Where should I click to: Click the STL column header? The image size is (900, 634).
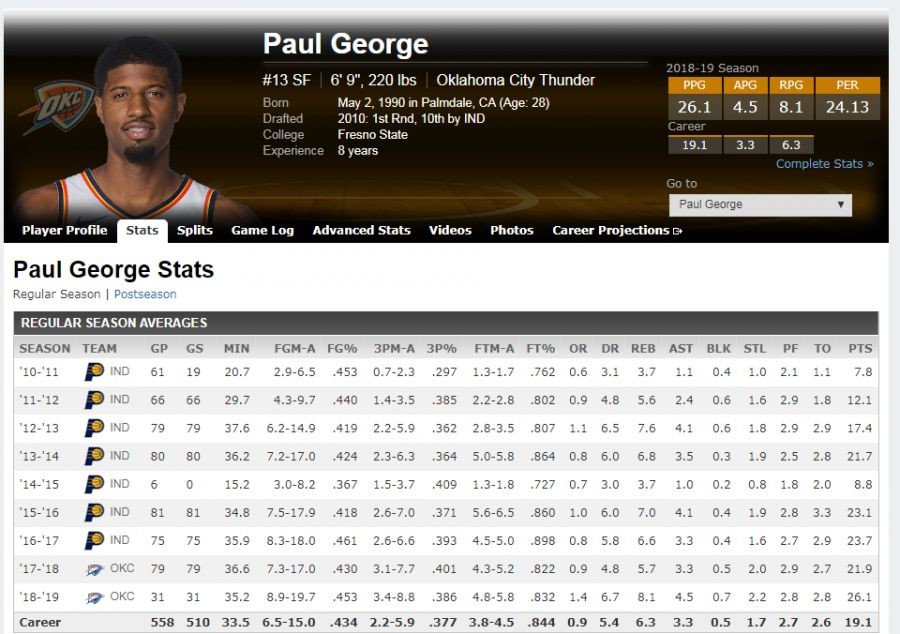click(755, 349)
